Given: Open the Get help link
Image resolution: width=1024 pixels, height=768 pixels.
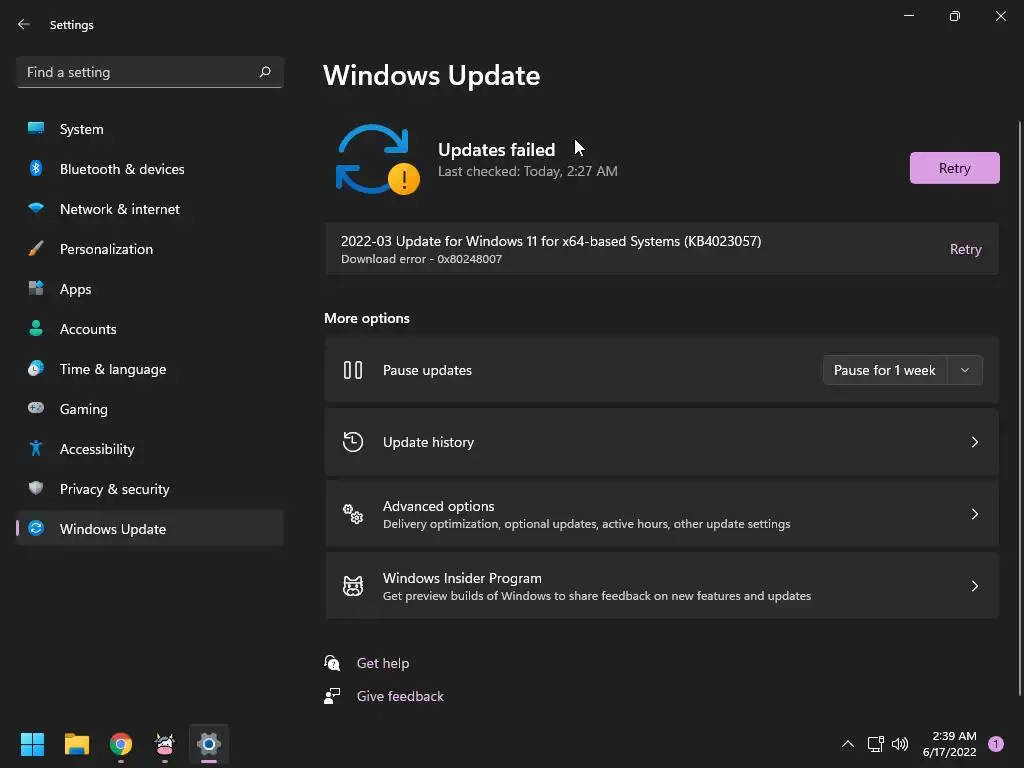Looking at the screenshot, I should click(383, 663).
